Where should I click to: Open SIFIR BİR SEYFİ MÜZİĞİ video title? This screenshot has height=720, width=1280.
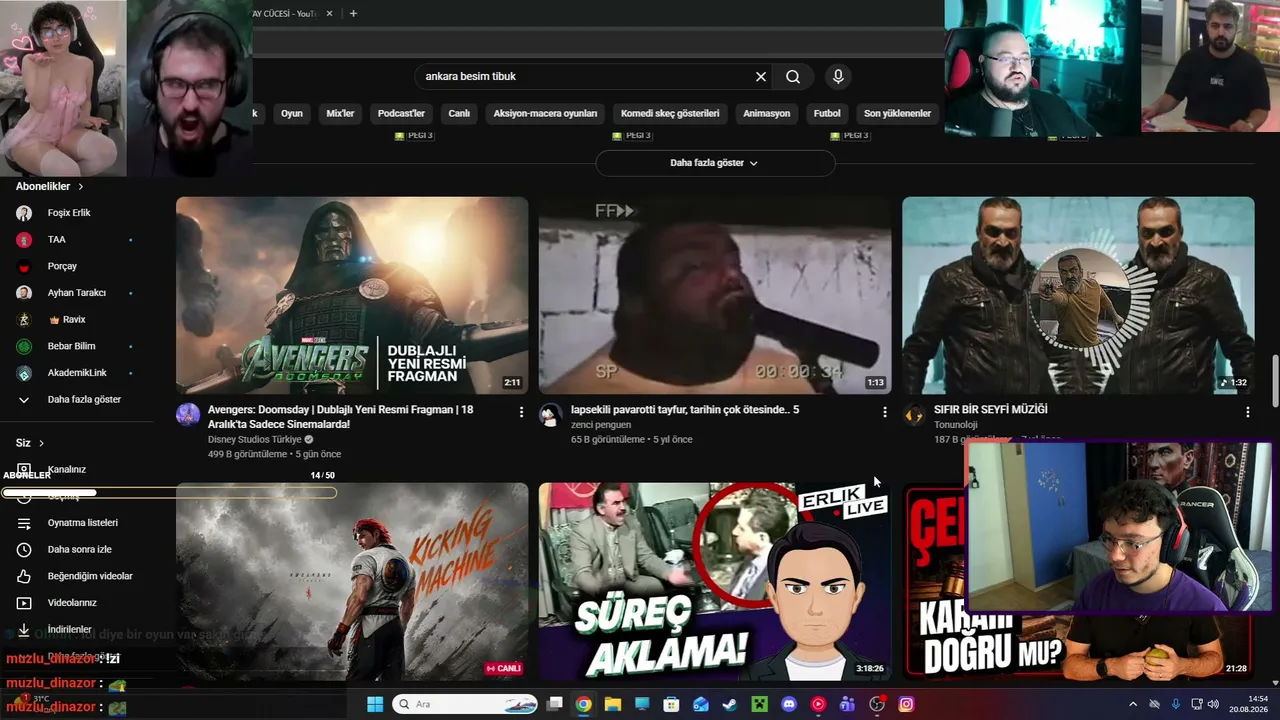[991, 410]
